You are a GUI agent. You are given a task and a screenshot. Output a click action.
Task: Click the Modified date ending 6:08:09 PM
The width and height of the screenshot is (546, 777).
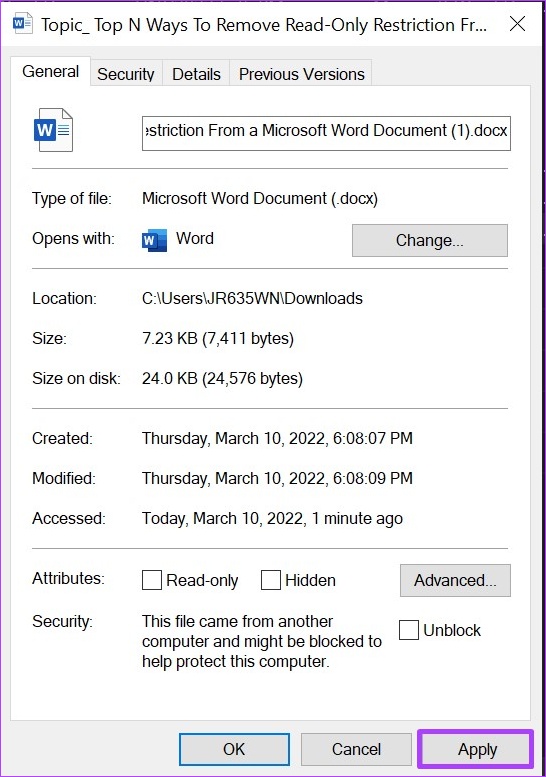[x=277, y=479]
